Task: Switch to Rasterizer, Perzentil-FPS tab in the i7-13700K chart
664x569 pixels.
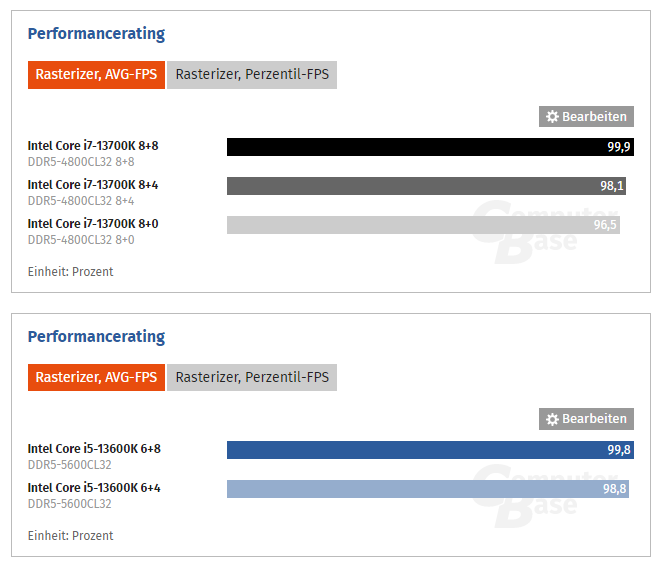Action: (252, 75)
